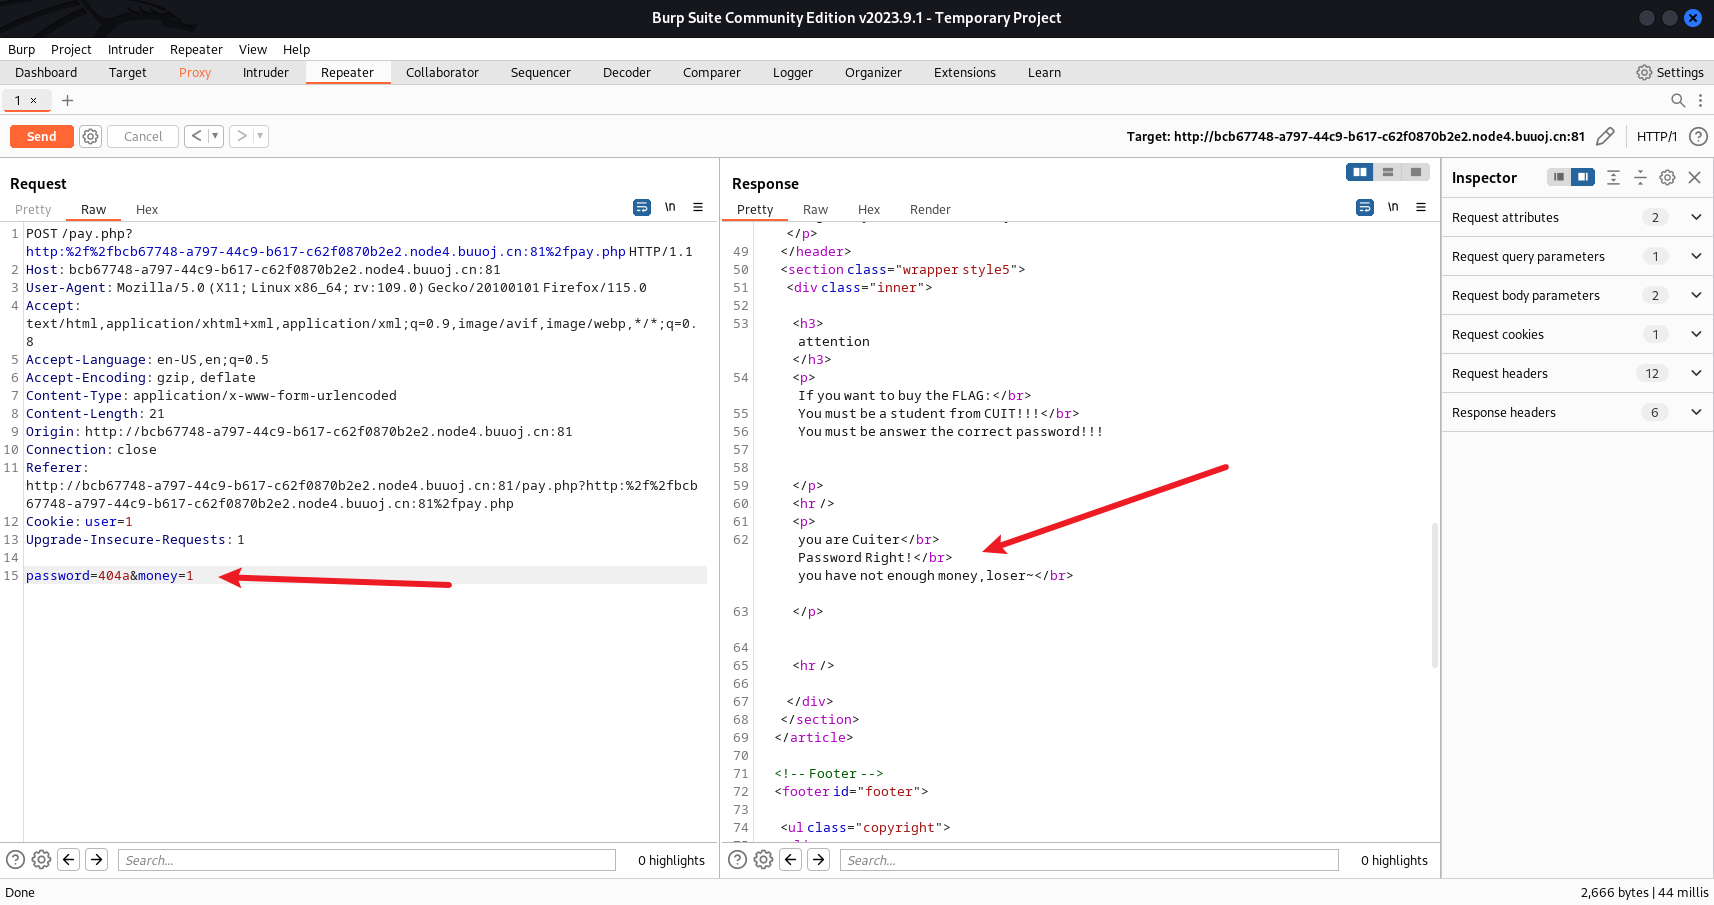Open the Burp menu

[21, 49]
